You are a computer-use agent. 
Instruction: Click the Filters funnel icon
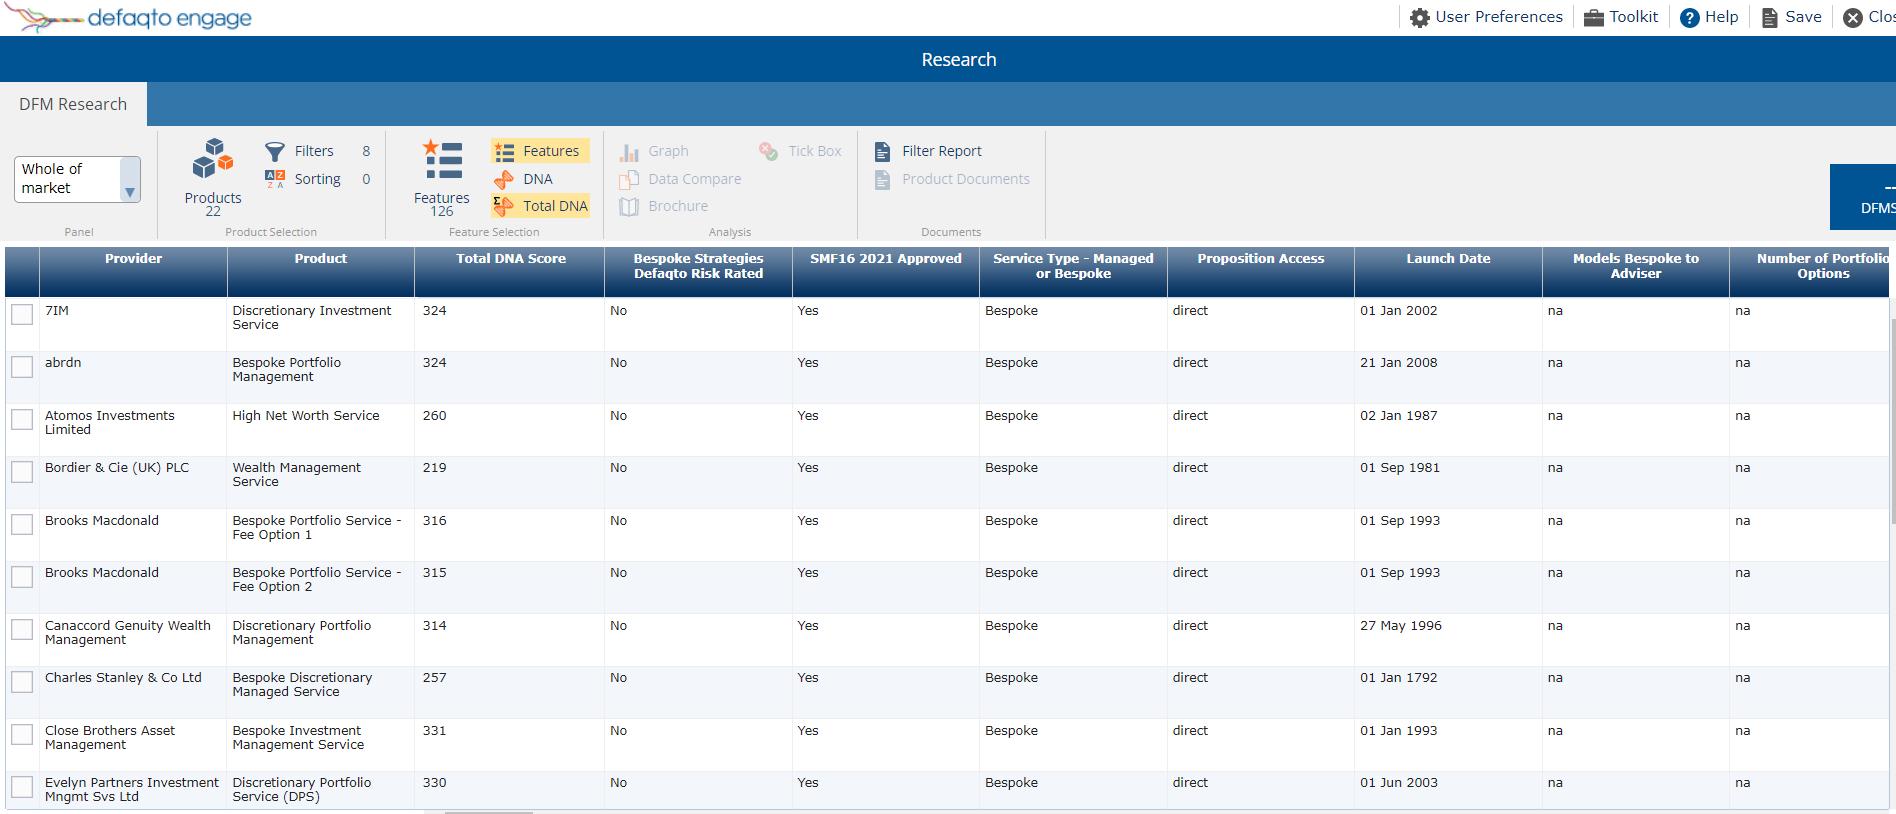tap(275, 151)
